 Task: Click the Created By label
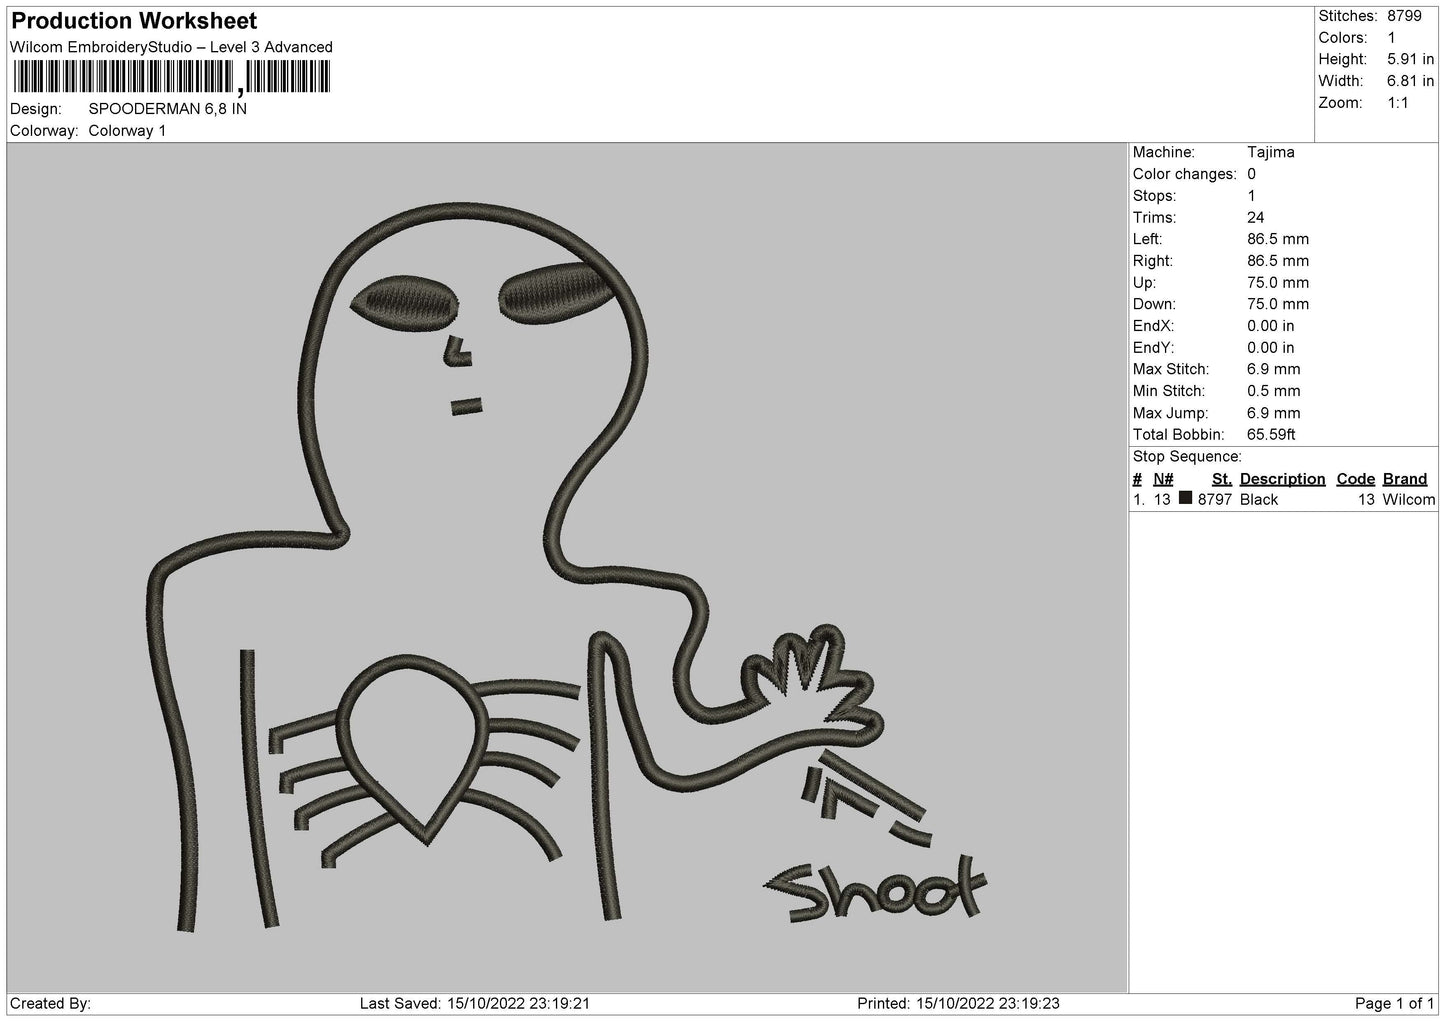tap(51, 1003)
